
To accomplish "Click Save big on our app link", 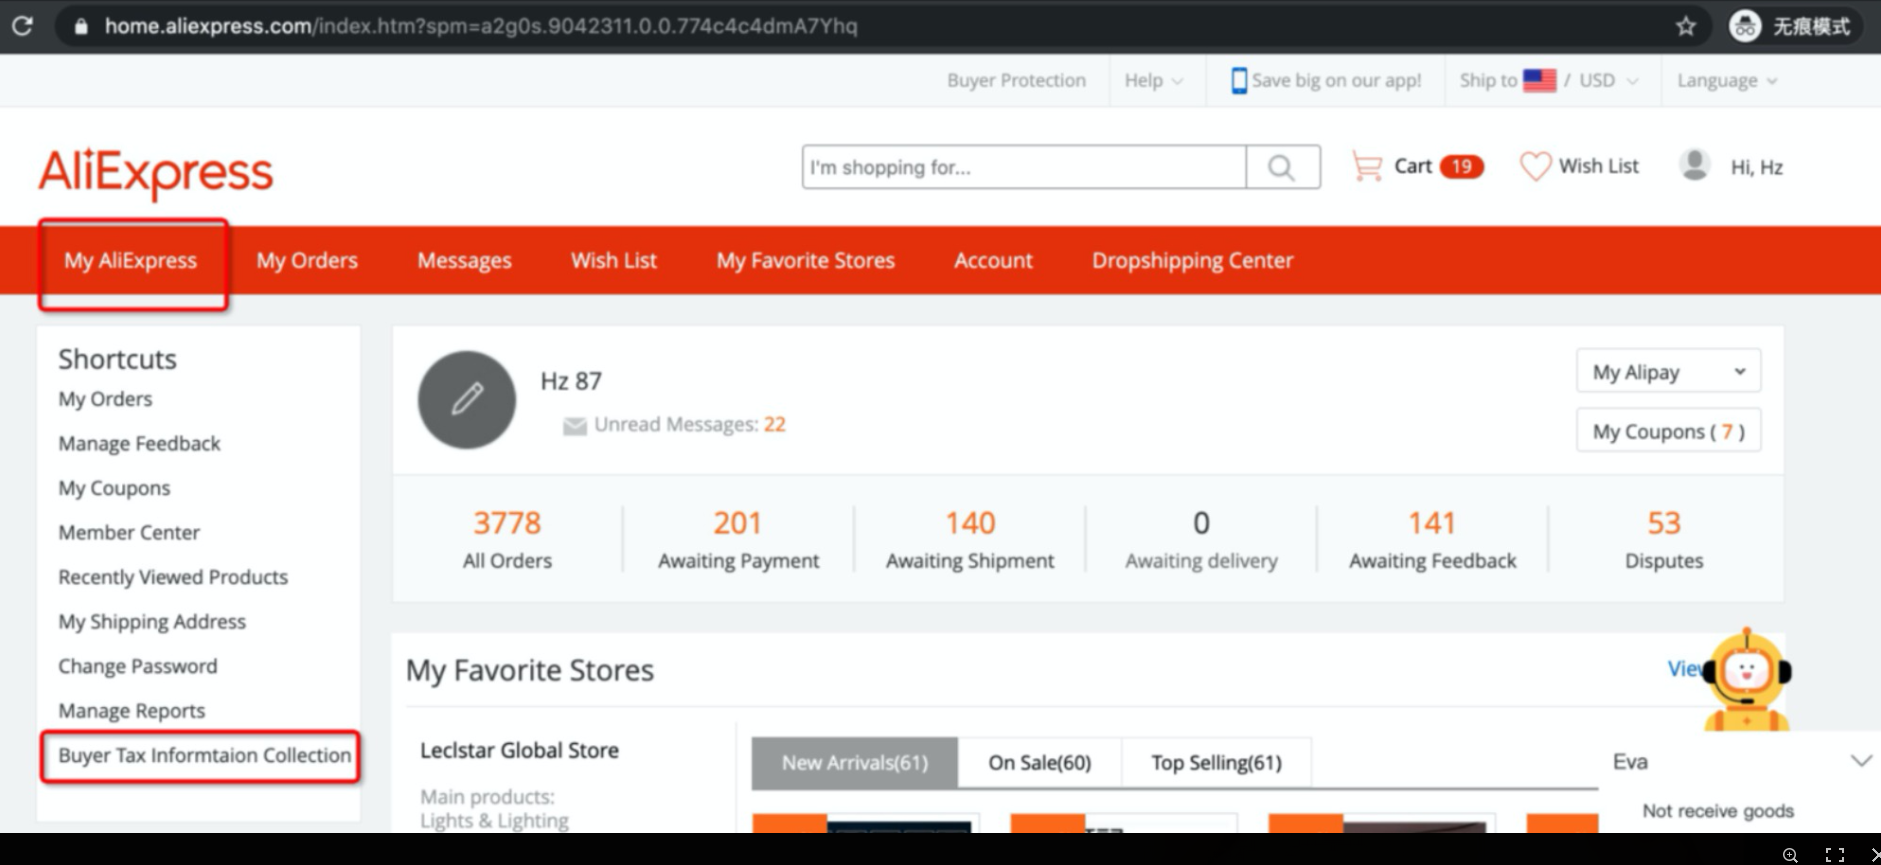I will pyautogui.click(x=1336, y=81).
